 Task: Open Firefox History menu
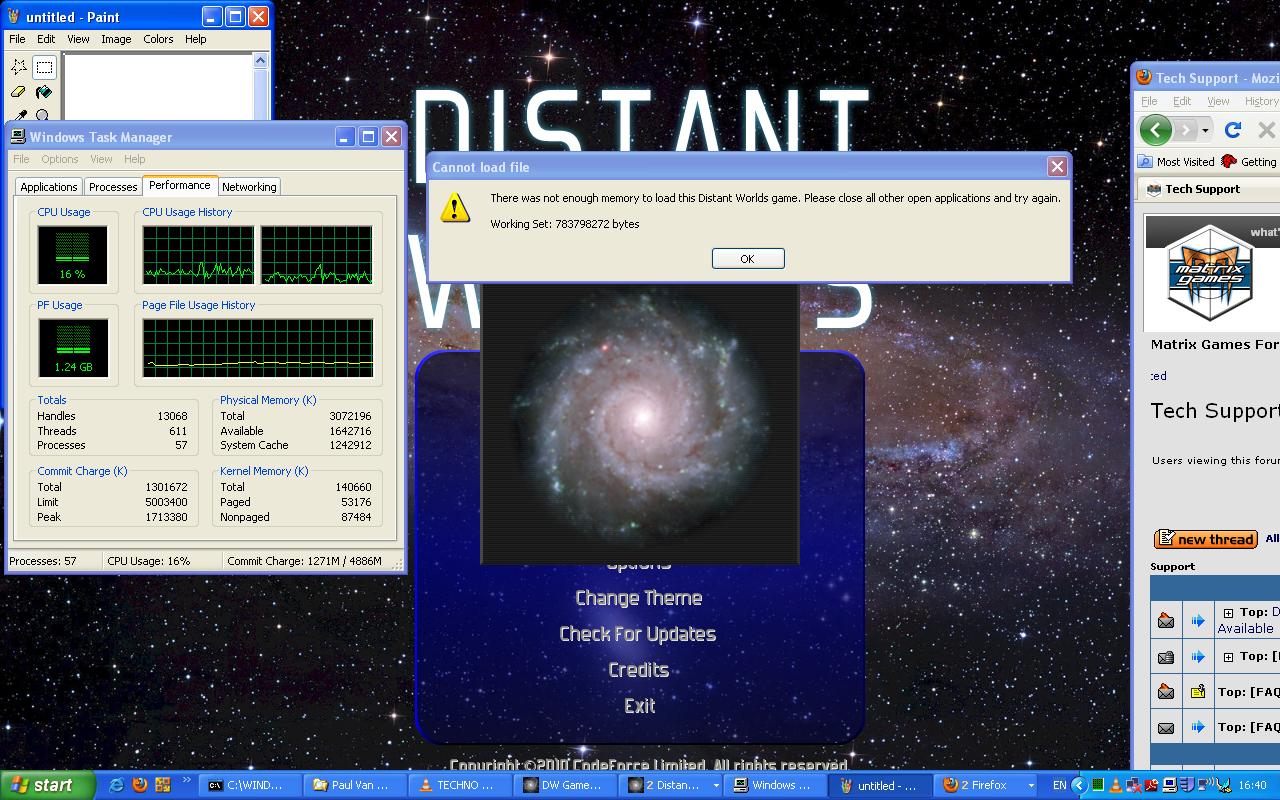pyautogui.click(x=1261, y=101)
